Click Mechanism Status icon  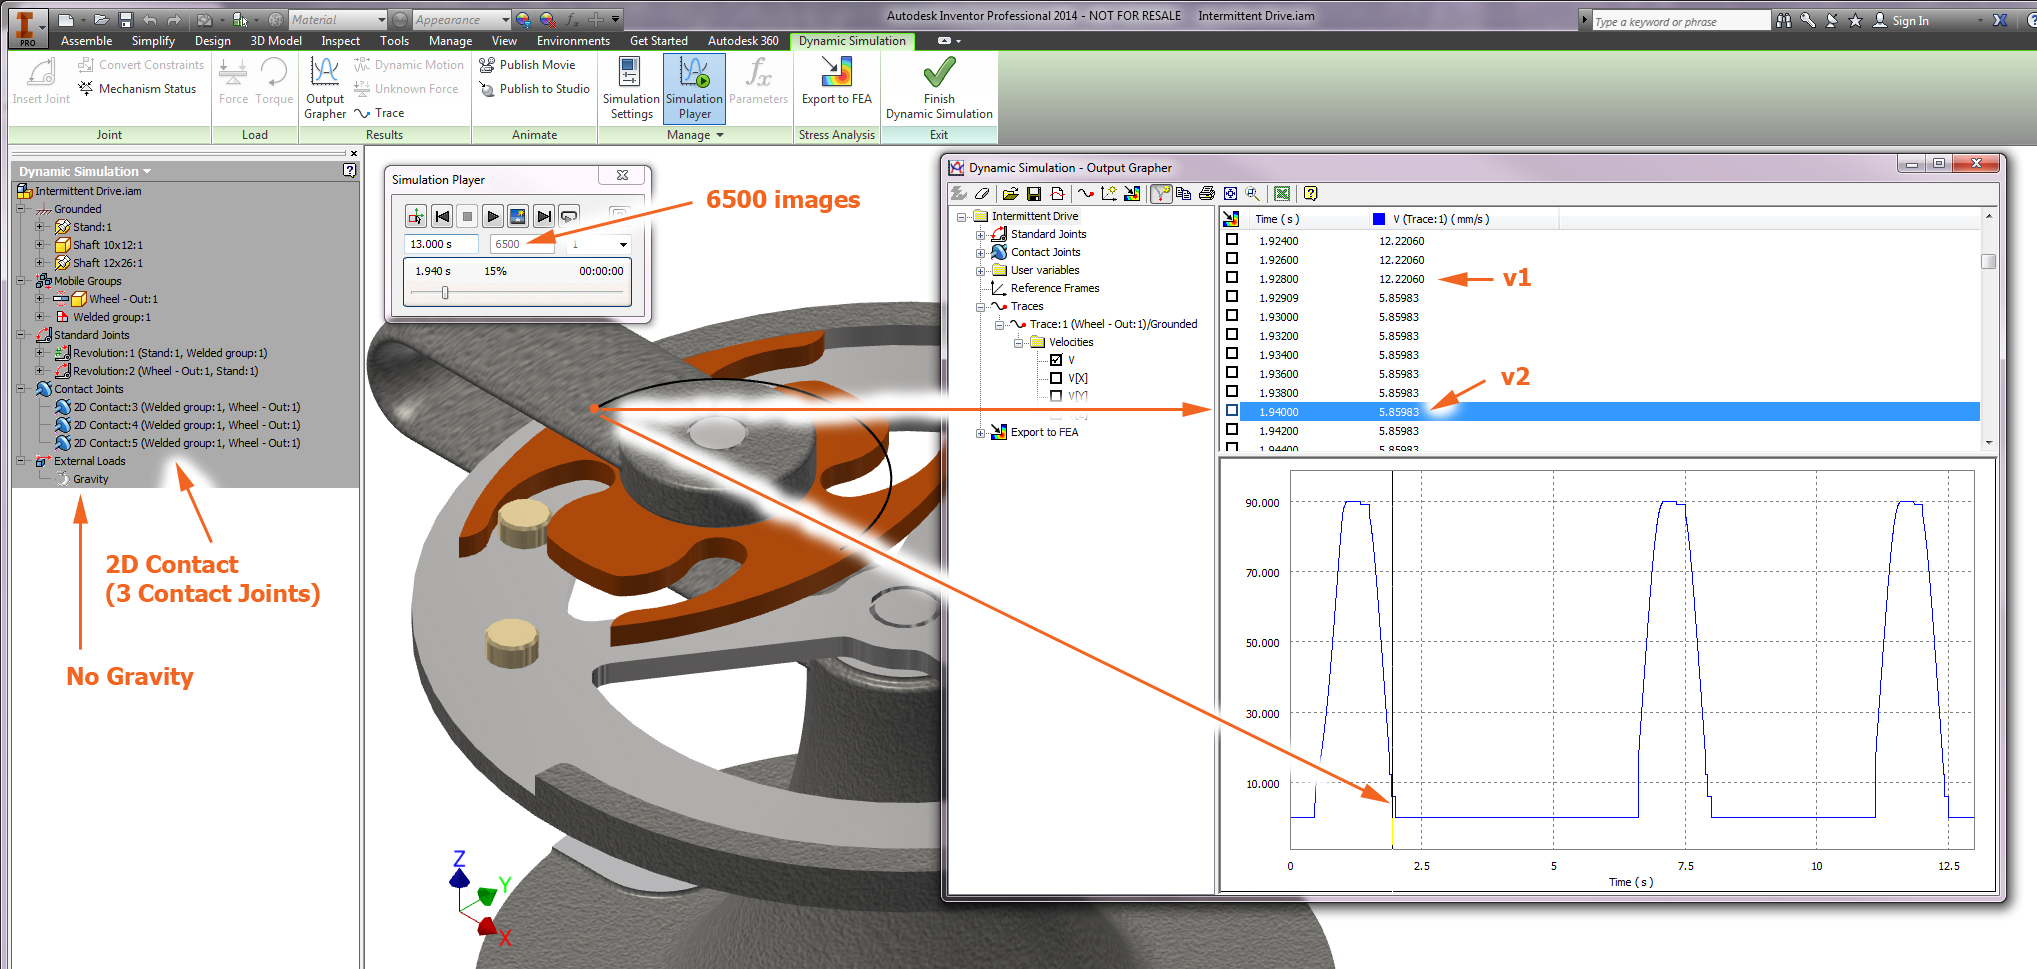(87, 89)
